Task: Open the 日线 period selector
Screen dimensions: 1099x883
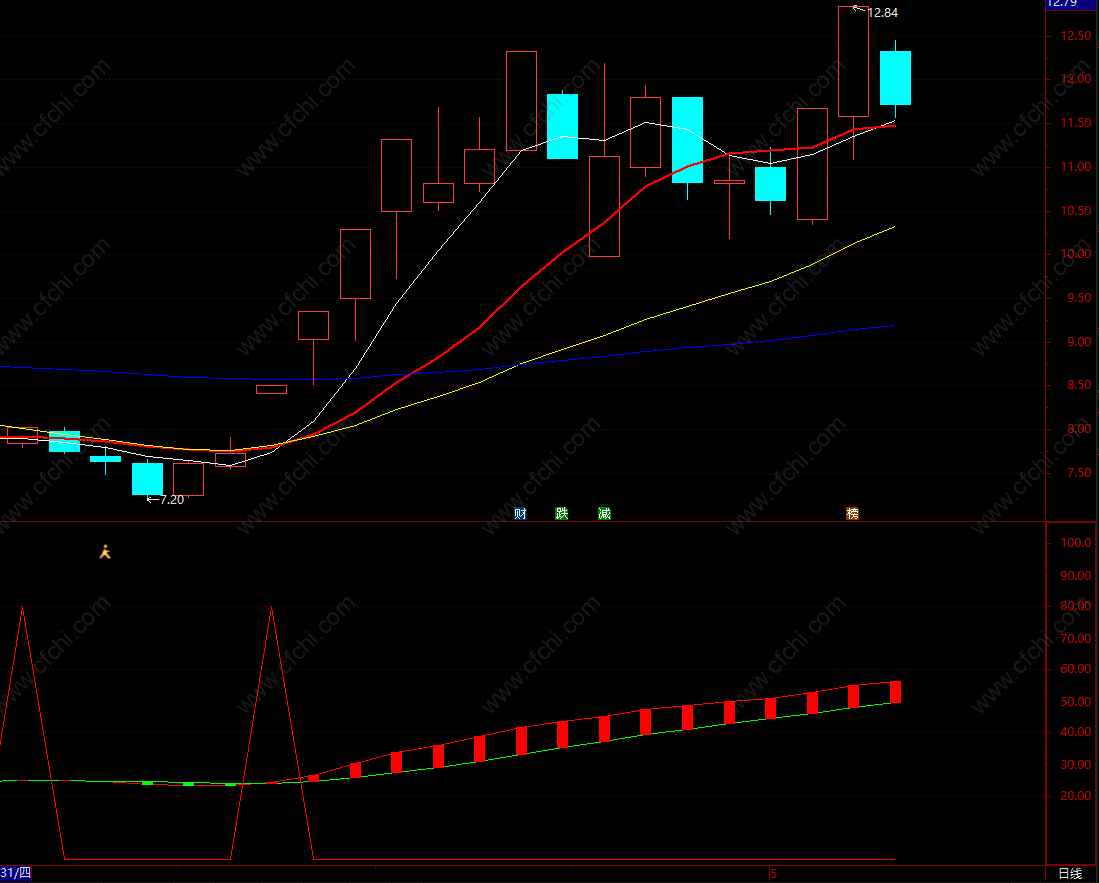Action: pyautogui.click(x=1070, y=874)
